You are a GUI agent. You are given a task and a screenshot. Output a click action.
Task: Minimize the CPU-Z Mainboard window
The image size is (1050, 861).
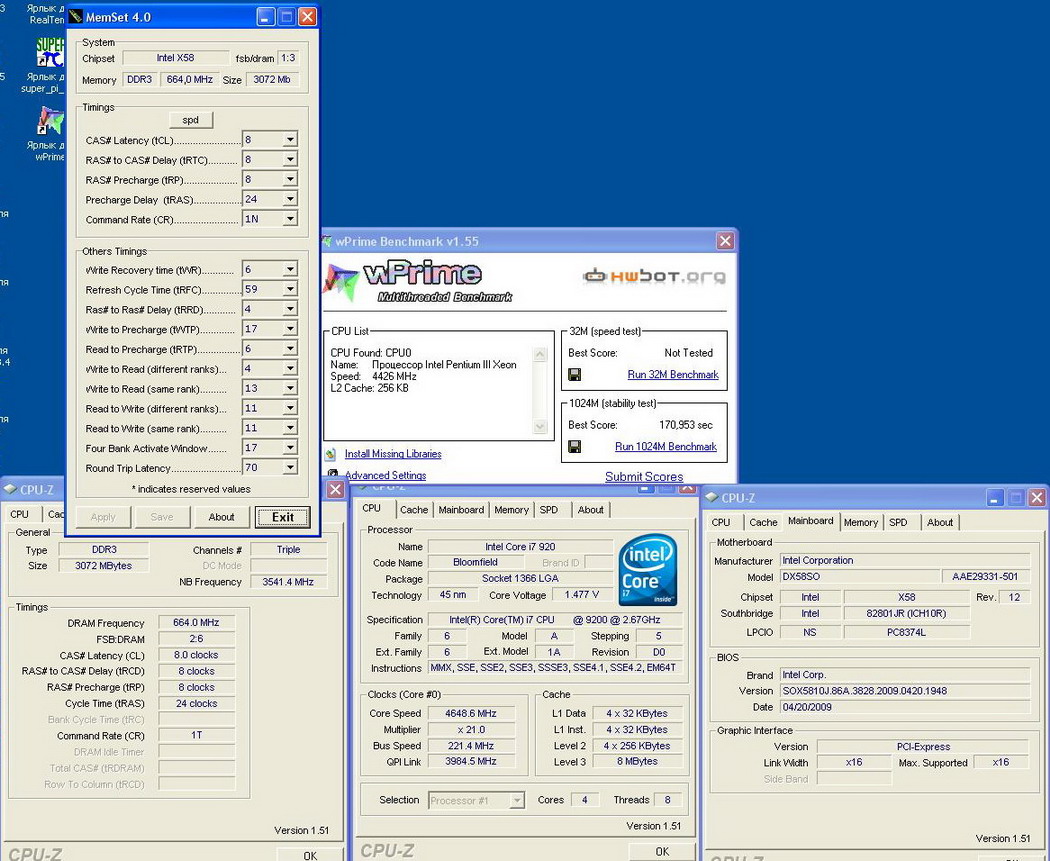point(995,497)
